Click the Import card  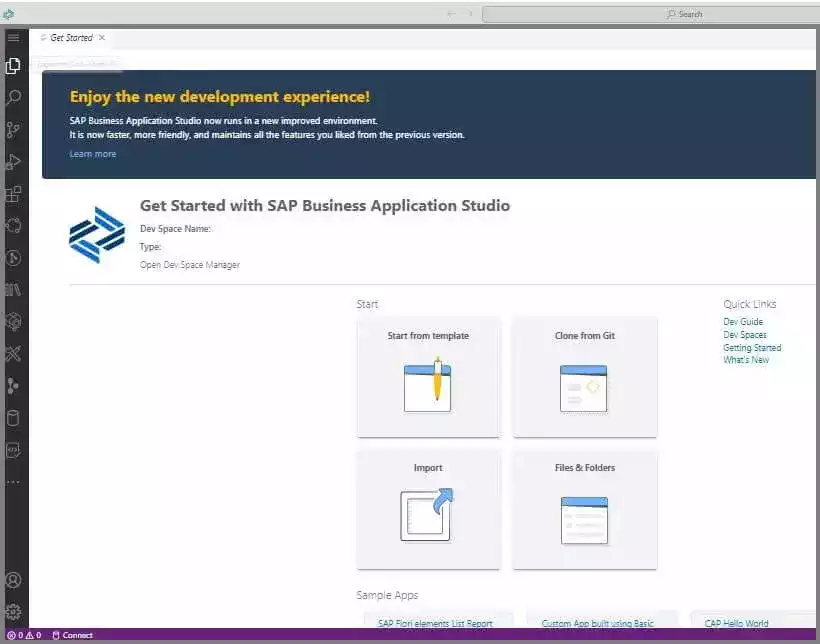(x=428, y=509)
